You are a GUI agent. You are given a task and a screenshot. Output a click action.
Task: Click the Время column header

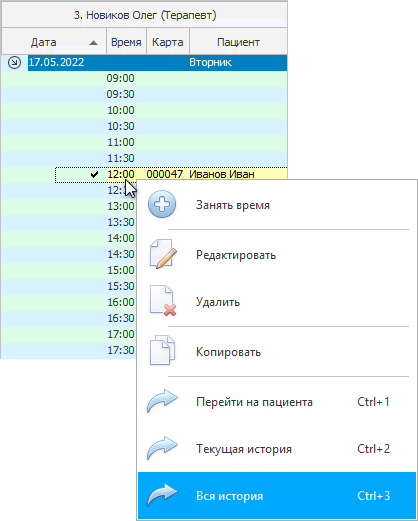pyautogui.click(x=126, y=42)
